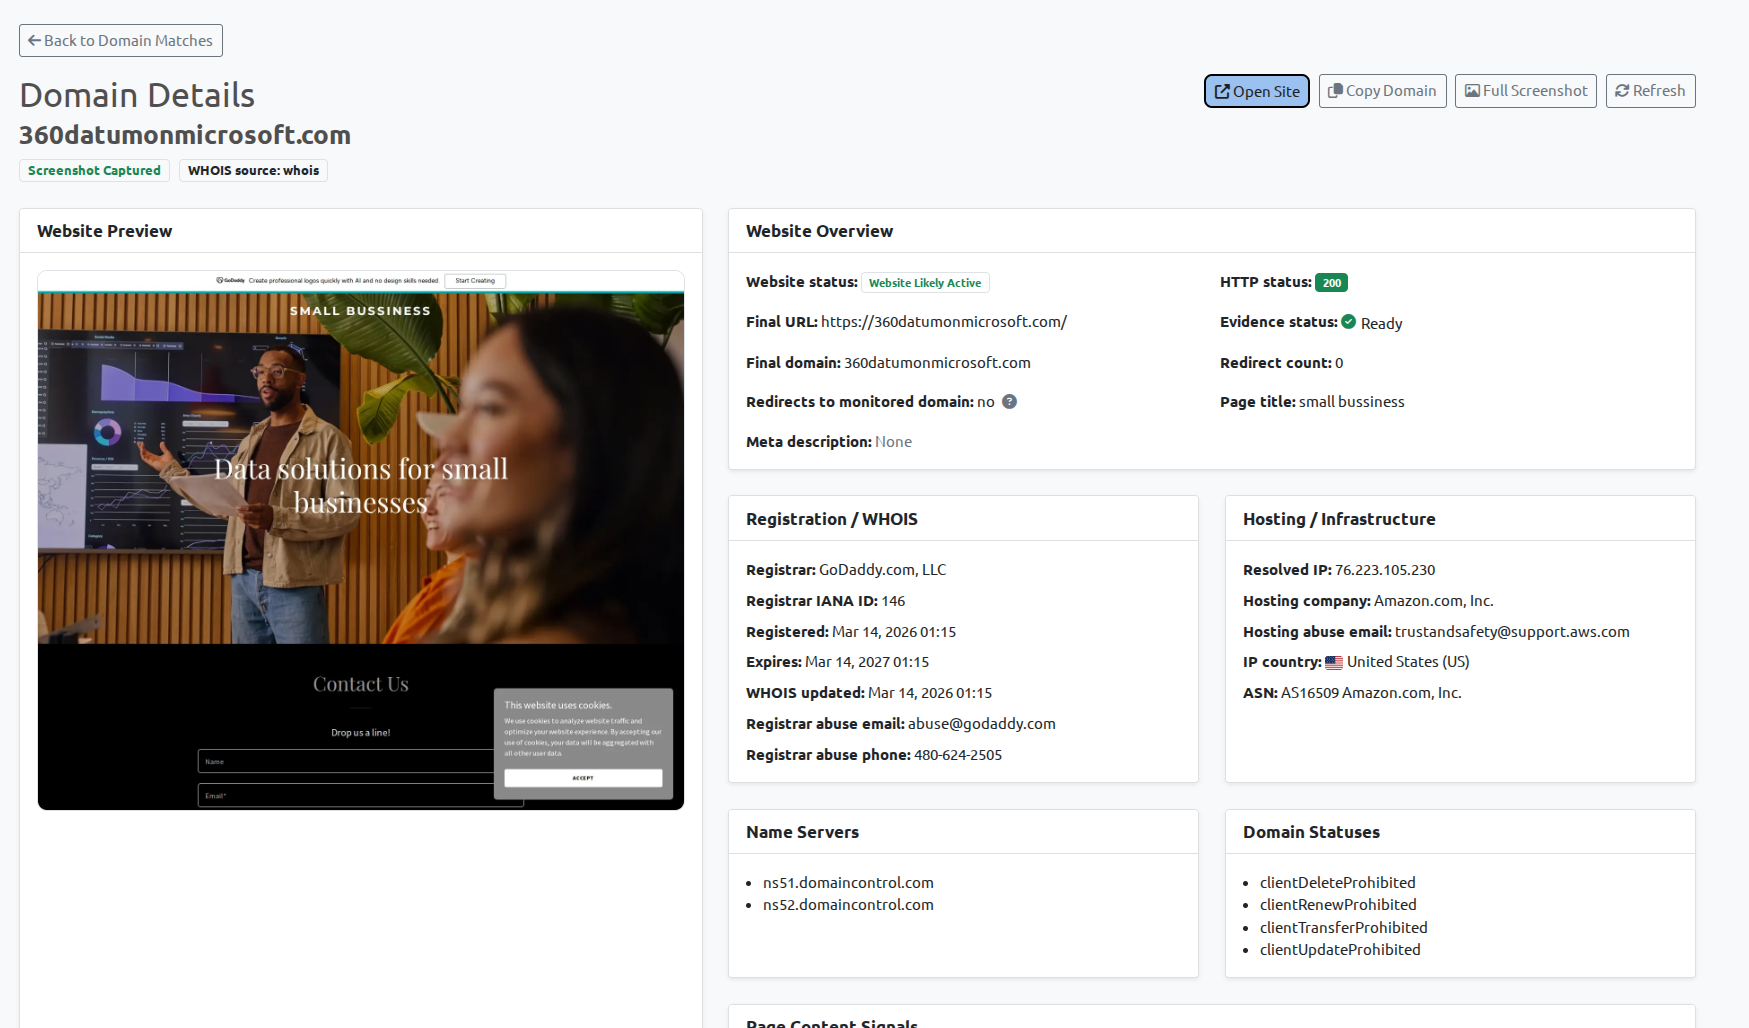Select the clientDeleteProhibited status
This screenshot has width=1749, height=1028.
1338,883
